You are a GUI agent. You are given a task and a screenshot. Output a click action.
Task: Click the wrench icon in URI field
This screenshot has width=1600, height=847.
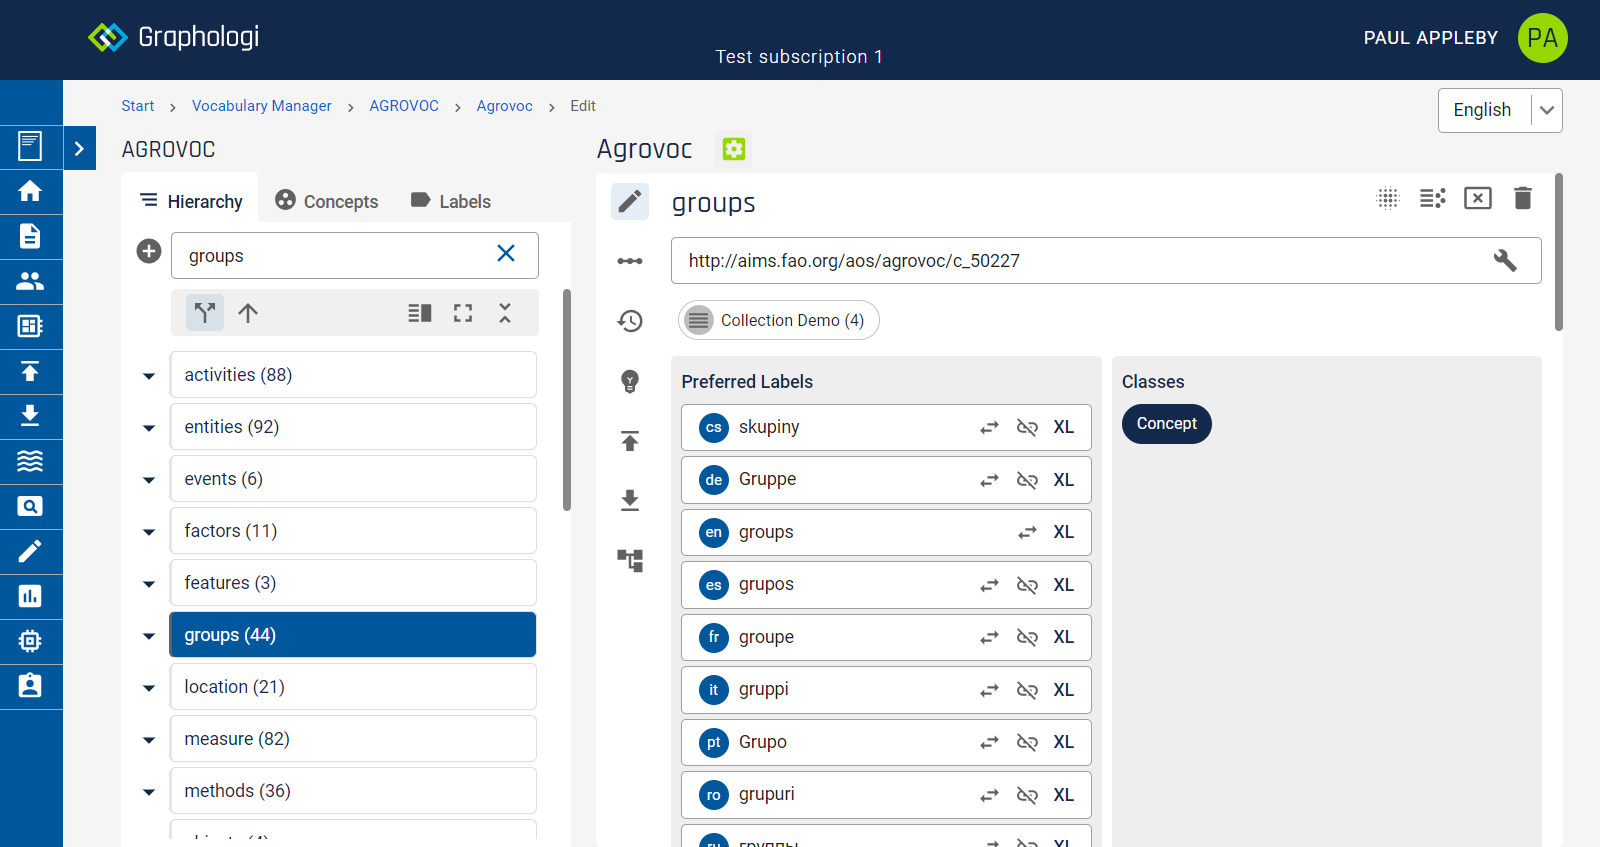[1505, 260]
